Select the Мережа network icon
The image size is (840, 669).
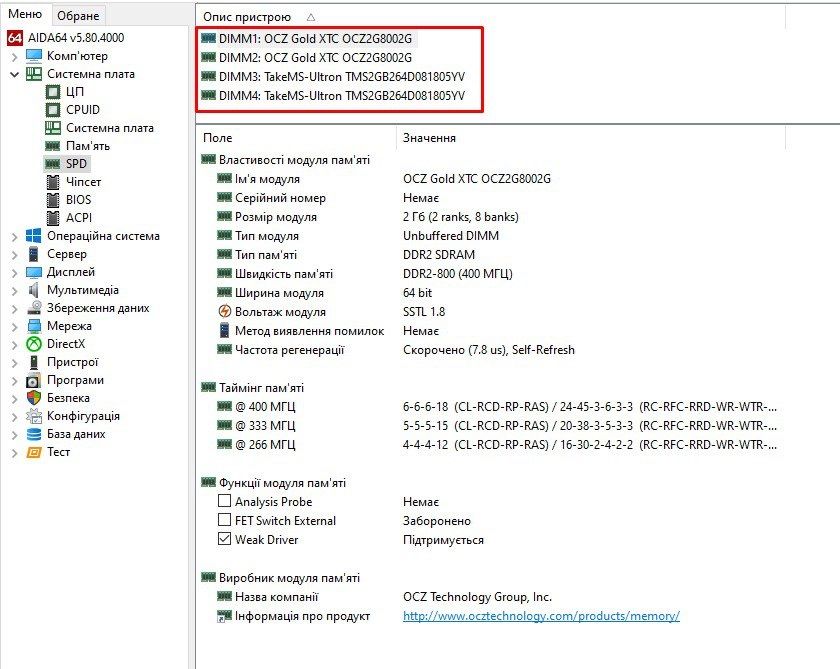tap(34, 326)
